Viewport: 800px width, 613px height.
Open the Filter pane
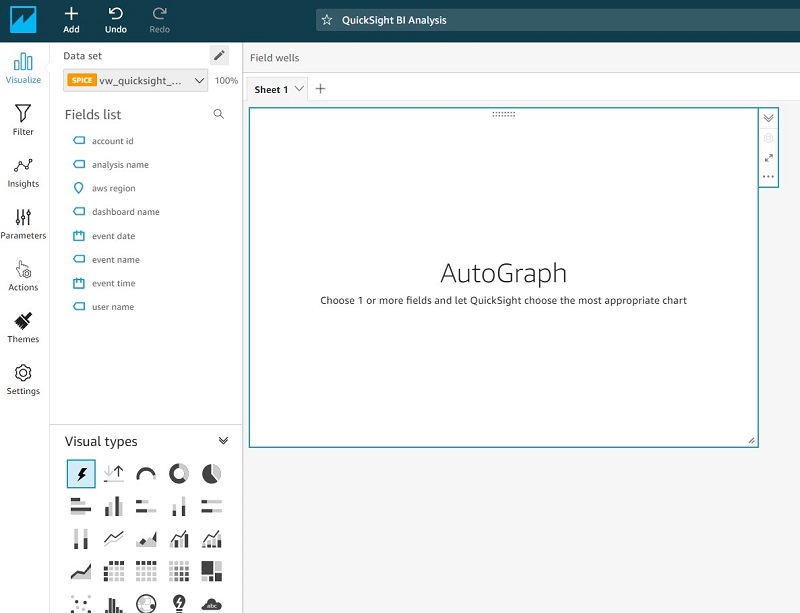(x=23, y=120)
